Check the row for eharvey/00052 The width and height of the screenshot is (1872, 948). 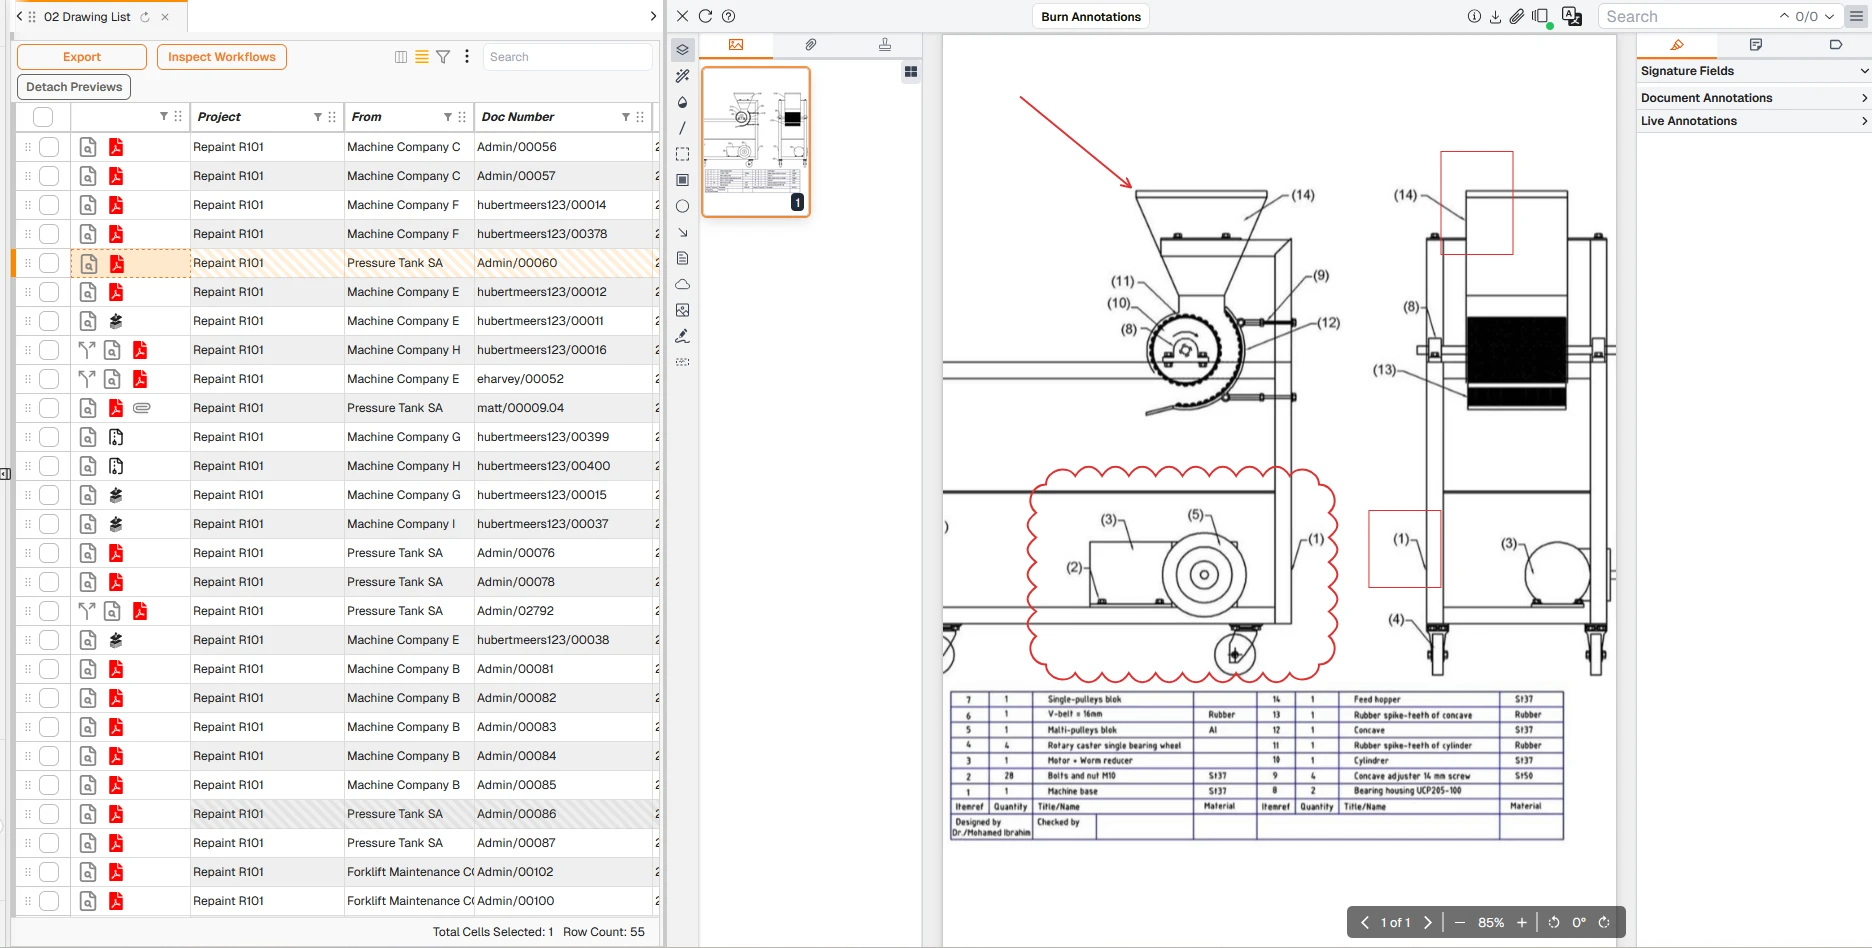pyautogui.click(x=49, y=379)
